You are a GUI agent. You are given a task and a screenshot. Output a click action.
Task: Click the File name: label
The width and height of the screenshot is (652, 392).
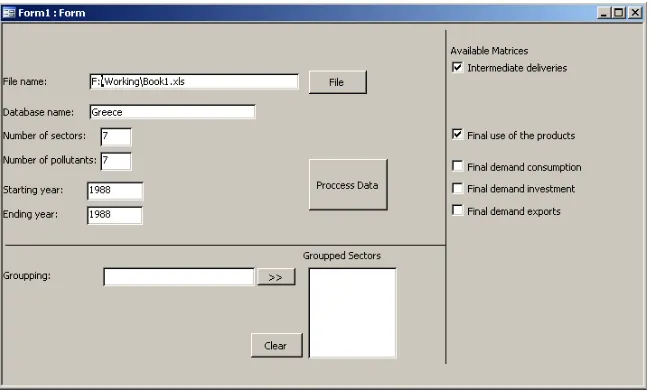(25, 81)
